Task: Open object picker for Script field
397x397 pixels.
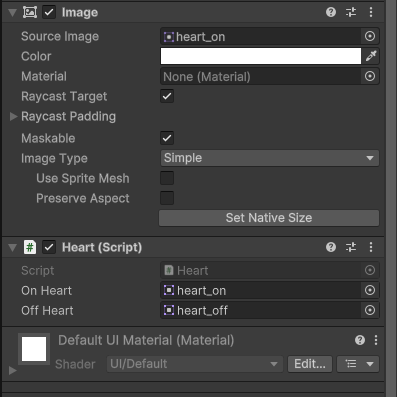Action: (370, 270)
